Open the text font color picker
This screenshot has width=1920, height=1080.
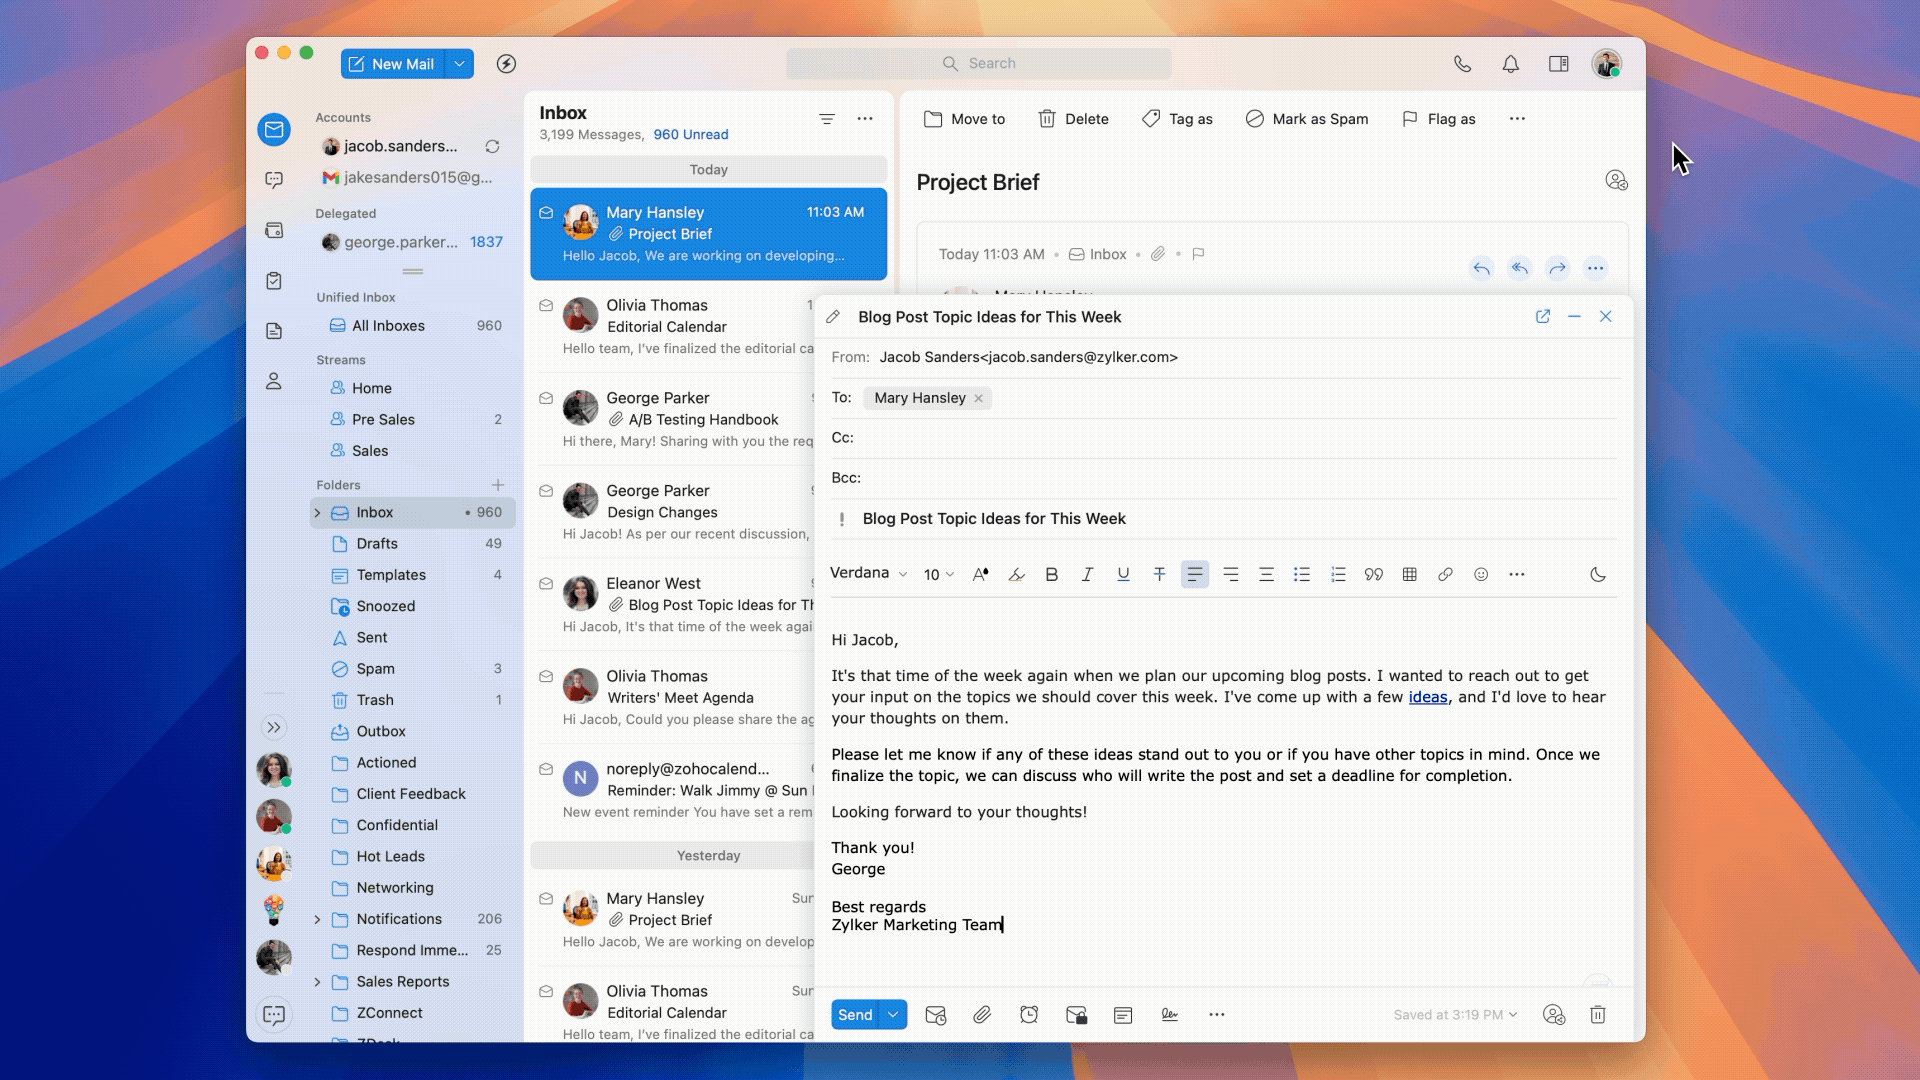tap(980, 574)
